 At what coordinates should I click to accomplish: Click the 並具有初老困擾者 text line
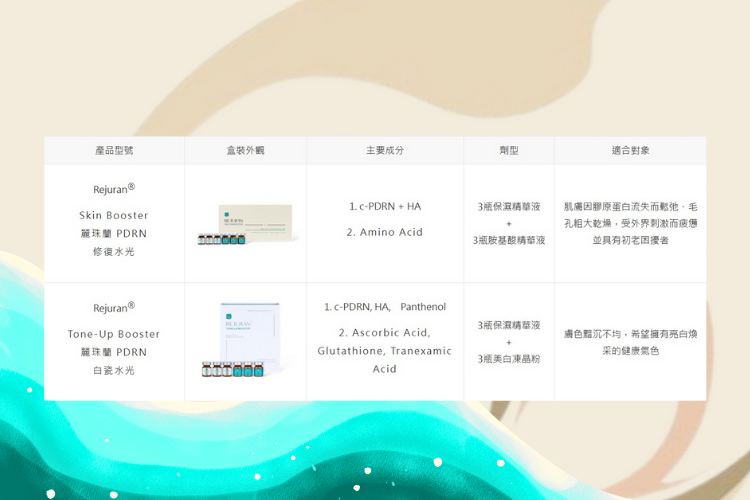click(630, 240)
